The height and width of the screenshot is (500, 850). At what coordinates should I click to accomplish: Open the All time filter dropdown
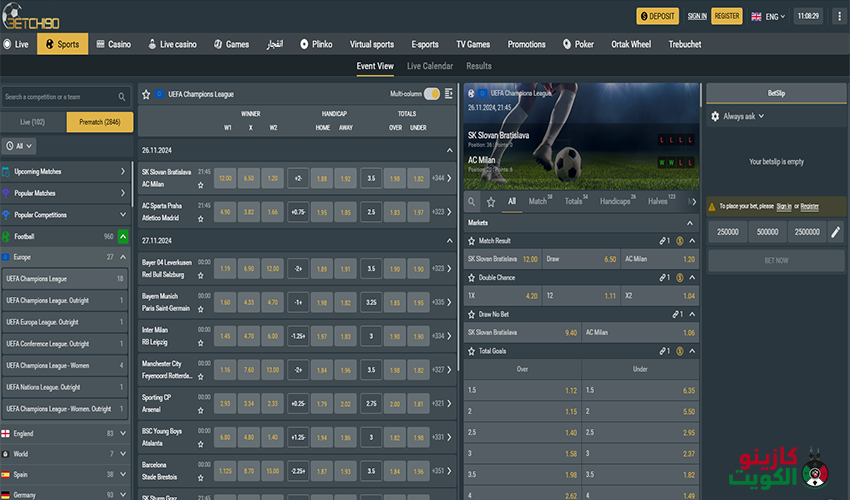coord(20,146)
